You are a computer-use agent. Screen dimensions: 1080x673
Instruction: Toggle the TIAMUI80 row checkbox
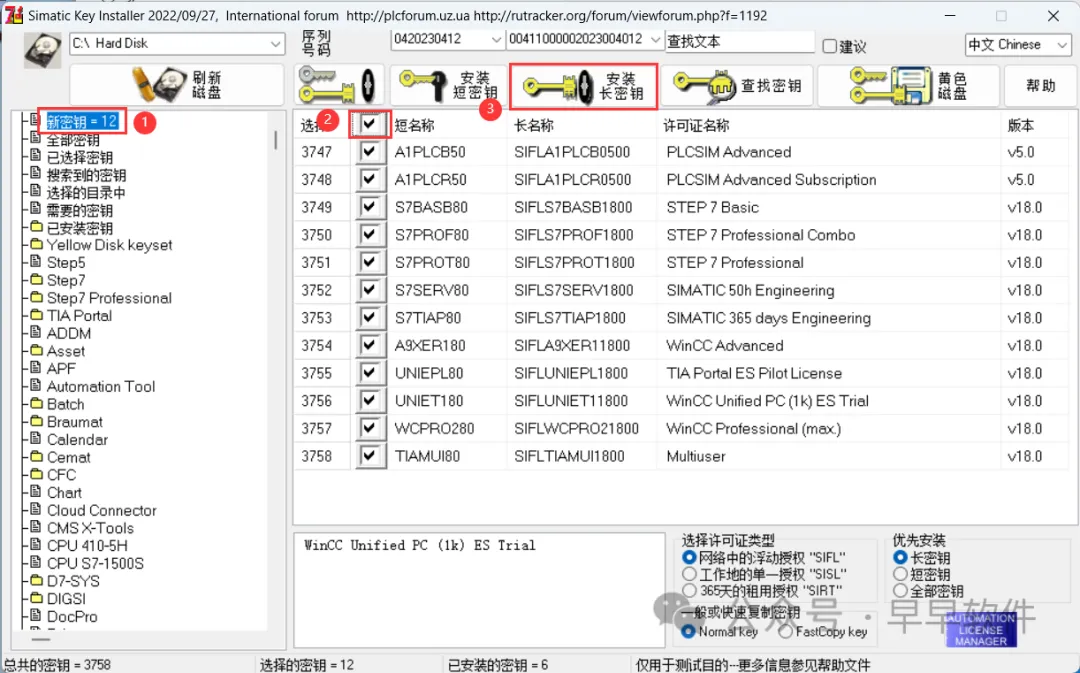(x=370, y=455)
